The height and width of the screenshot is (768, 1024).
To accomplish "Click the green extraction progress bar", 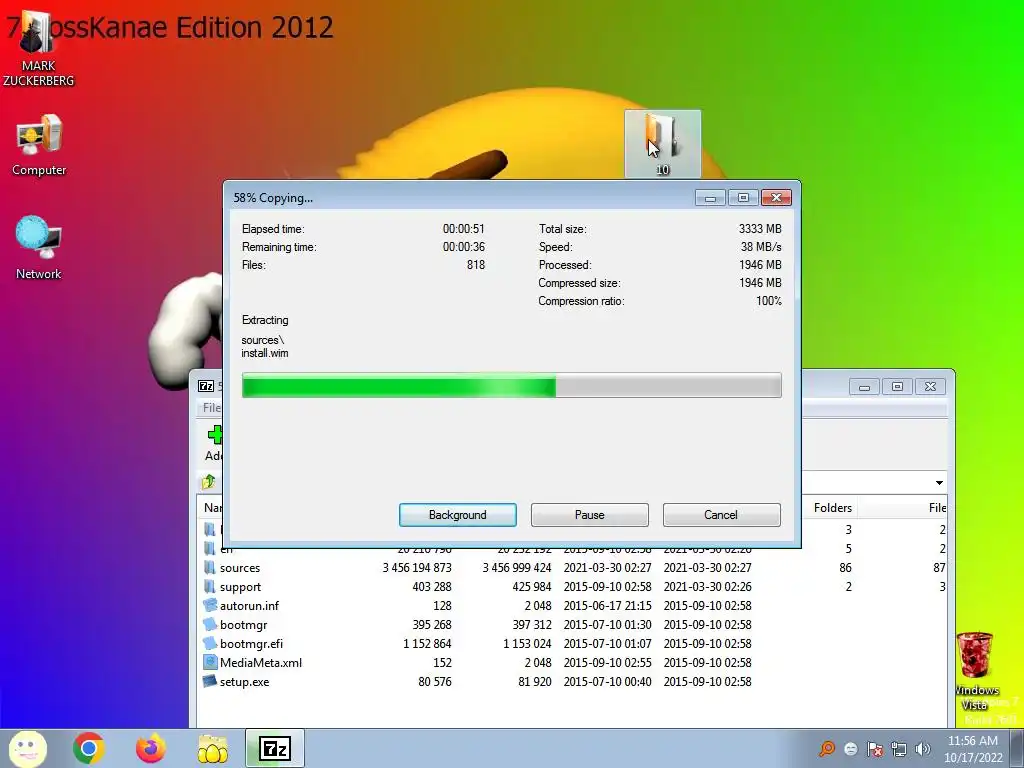I will pos(511,385).
